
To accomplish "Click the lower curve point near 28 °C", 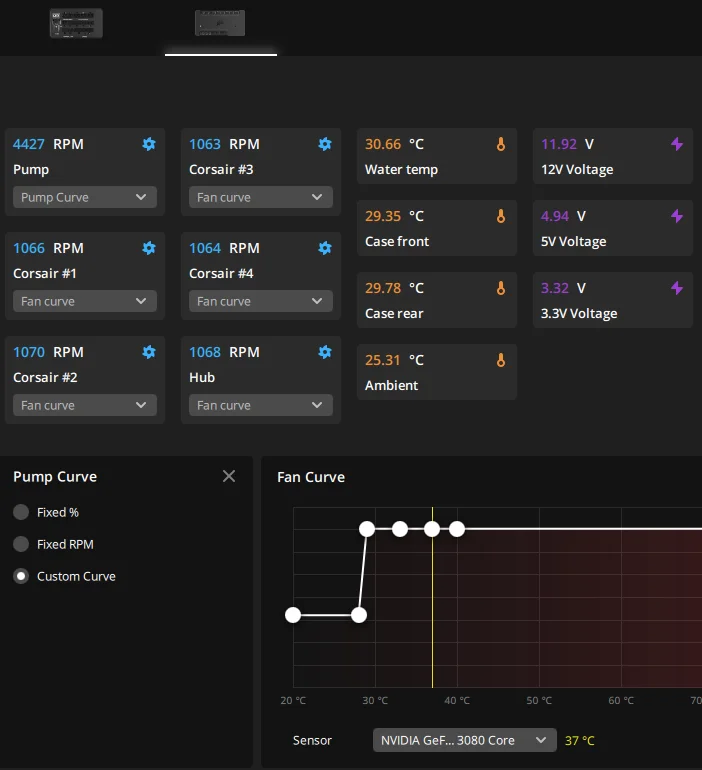I will pos(359,615).
